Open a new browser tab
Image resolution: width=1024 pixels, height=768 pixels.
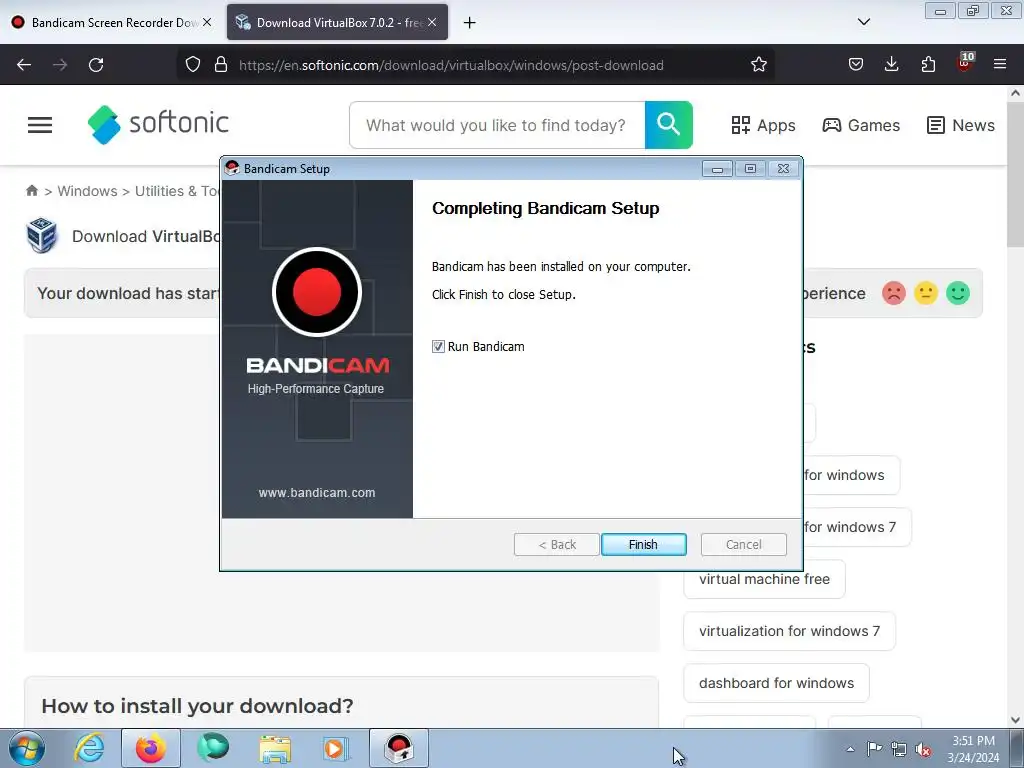[x=469, y=23]
